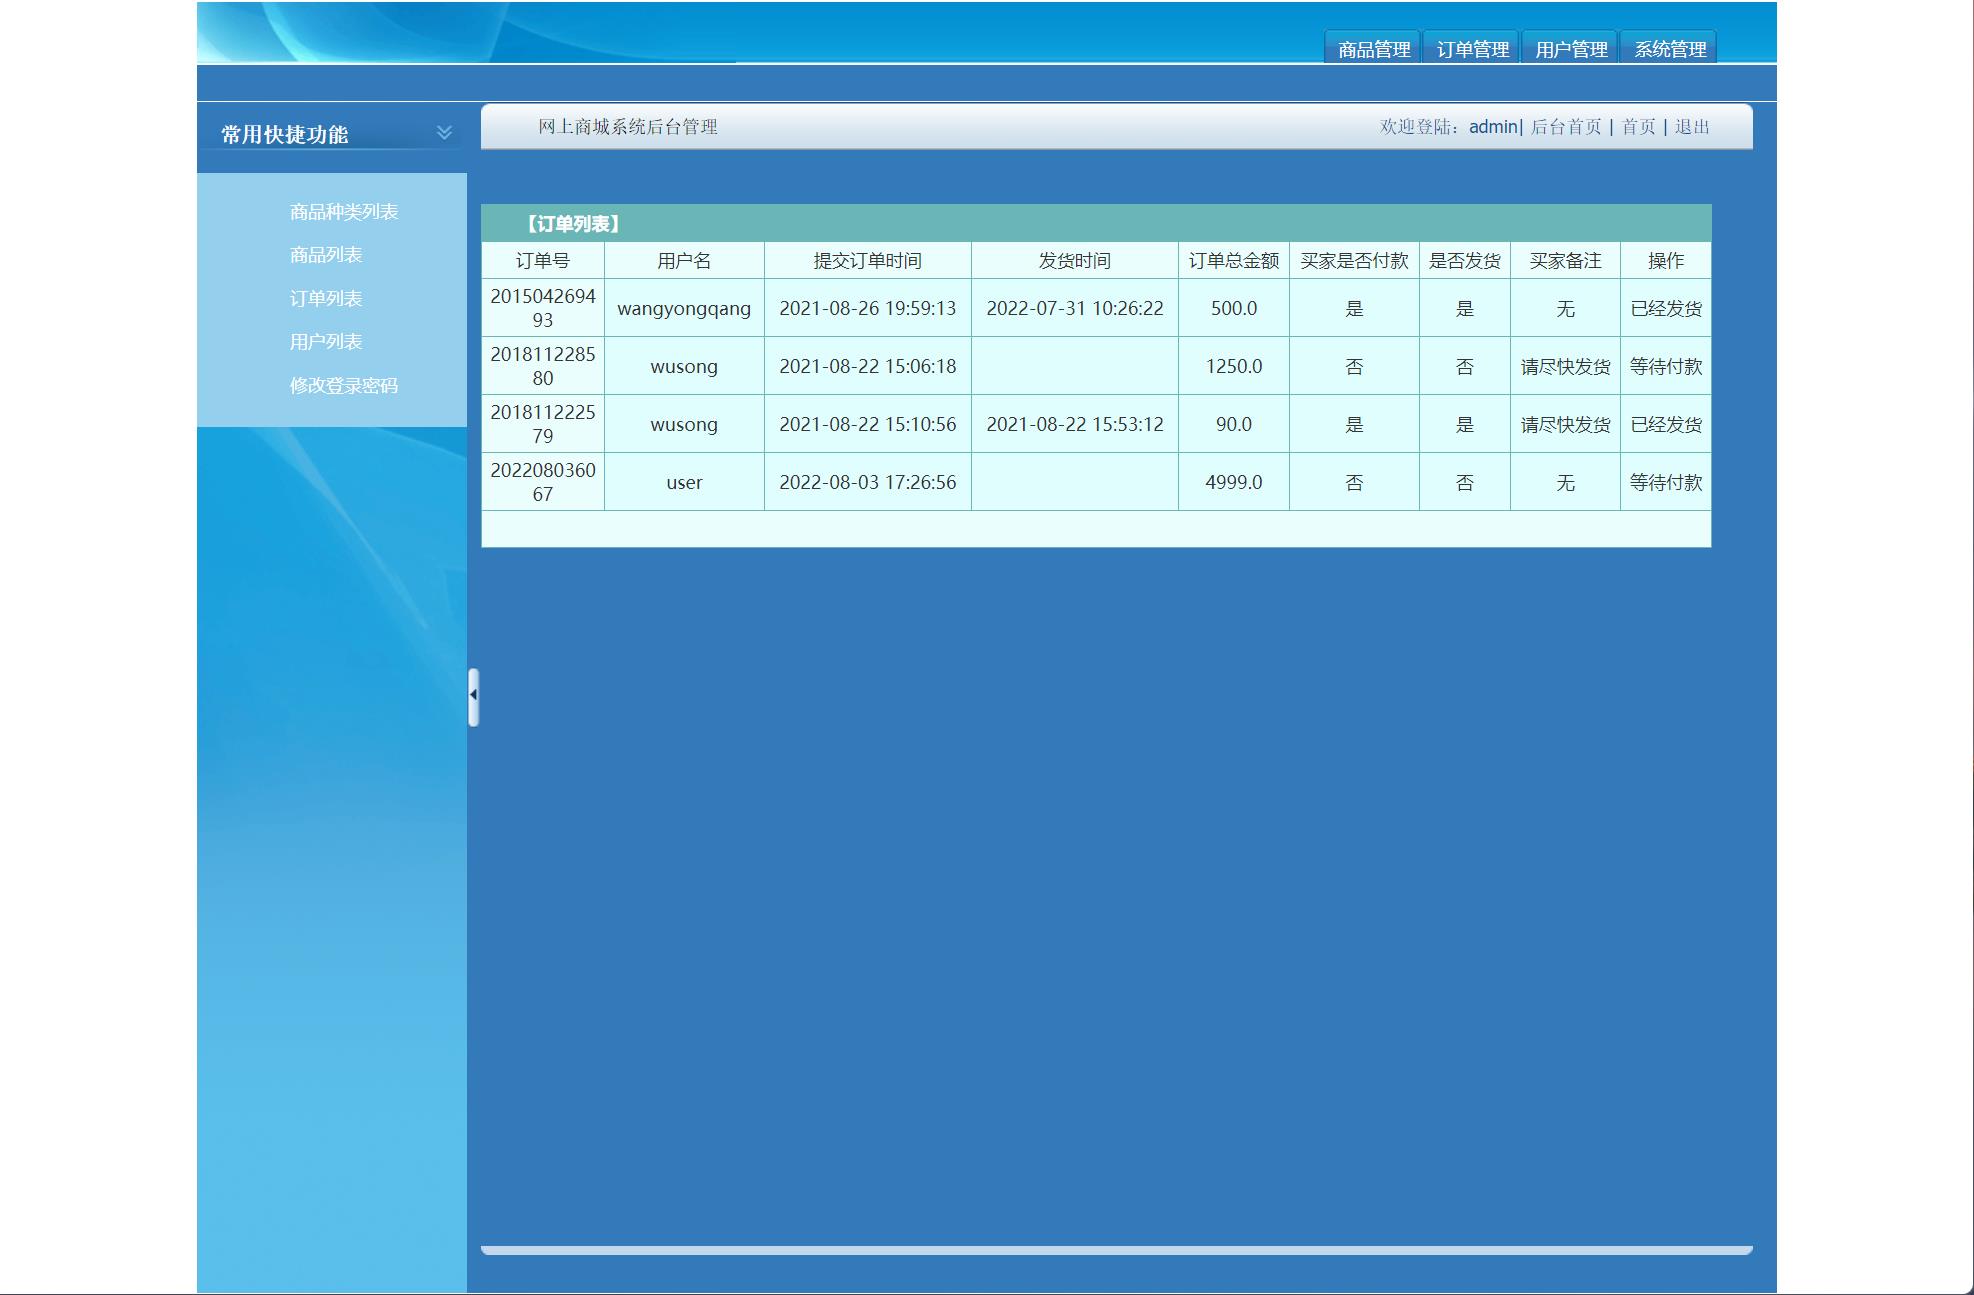Click 已经发货 for the 90.0 order
The image size is (1974, 1295).
click(1665, 425)
